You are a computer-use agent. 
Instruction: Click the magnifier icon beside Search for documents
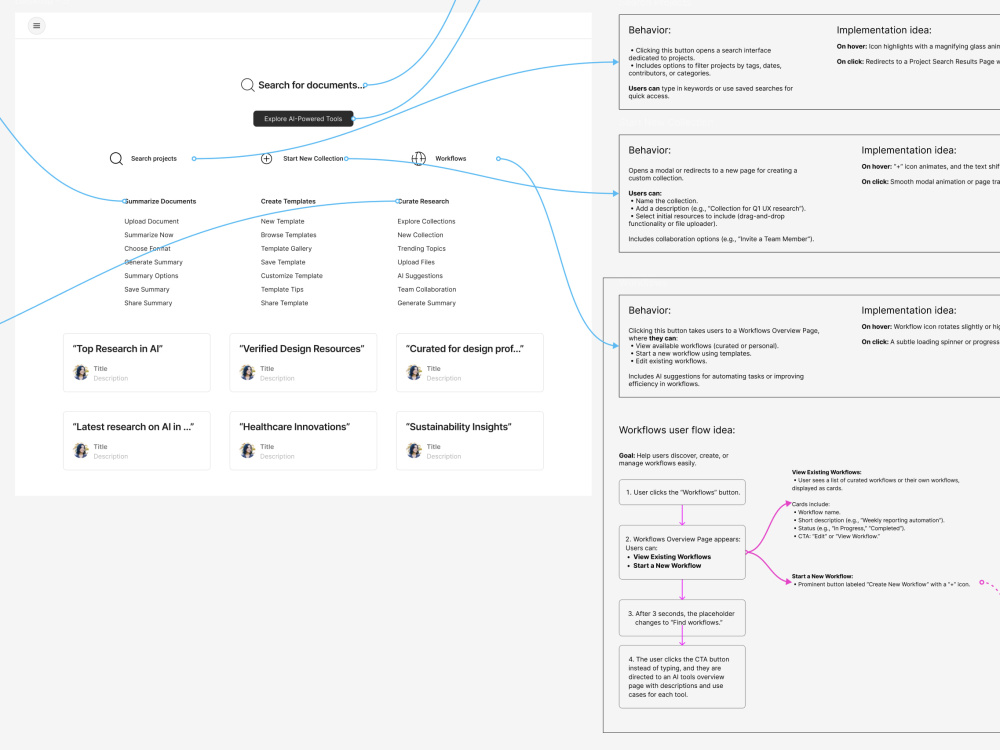tap(247, 85)
